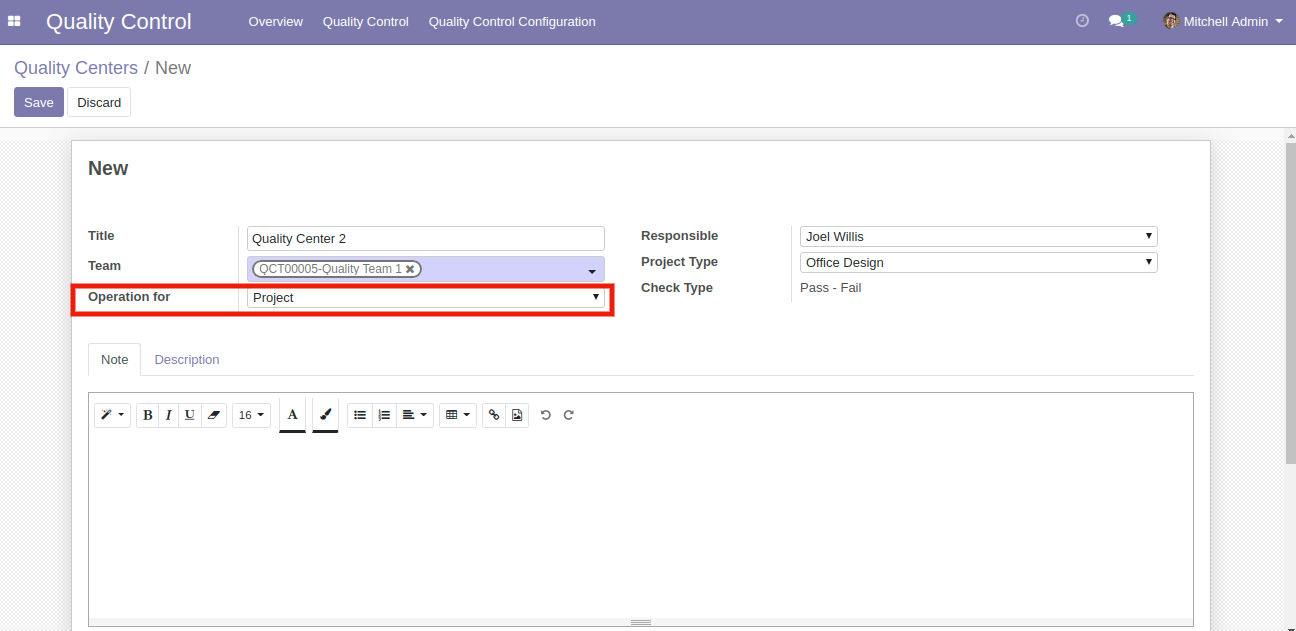This screenshot has width=1296, height=631.
Task: Expand the Operation for dropdown
Action: click(426, 297)
